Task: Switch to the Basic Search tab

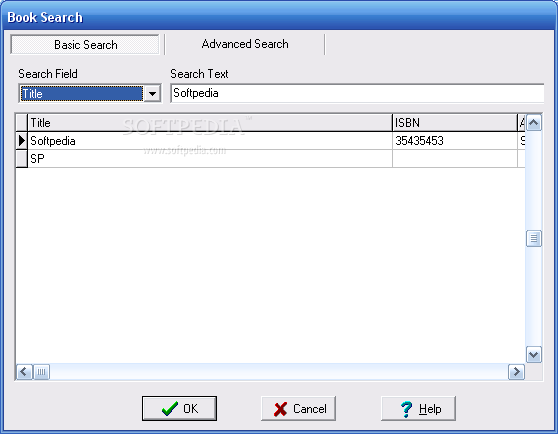Action: (x=85, y=44)
